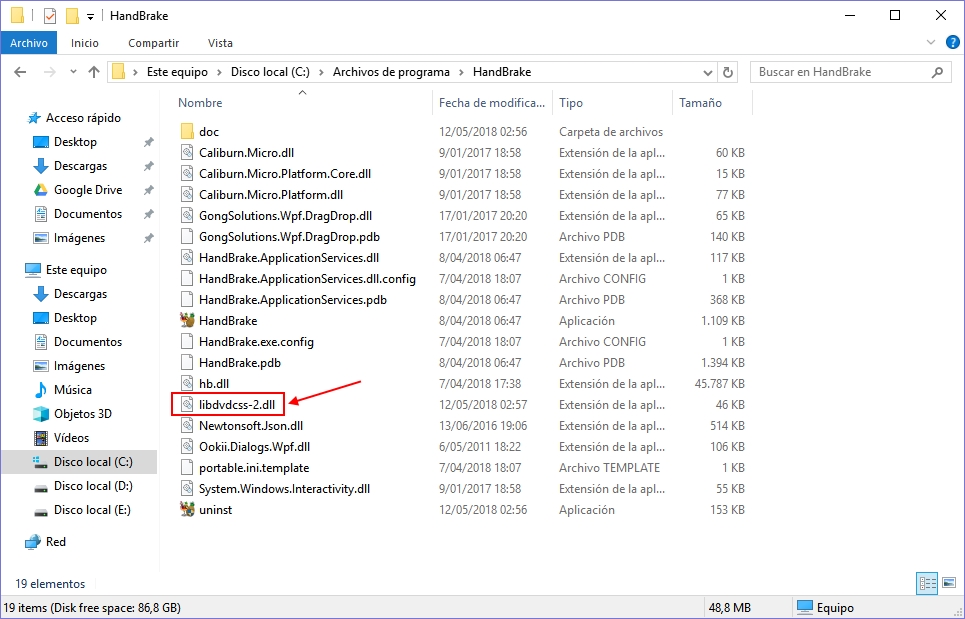The image size is (965, 619).
Task: Open pinned Imágenes under Acceso rápido
Action: [x=79, y=238]
